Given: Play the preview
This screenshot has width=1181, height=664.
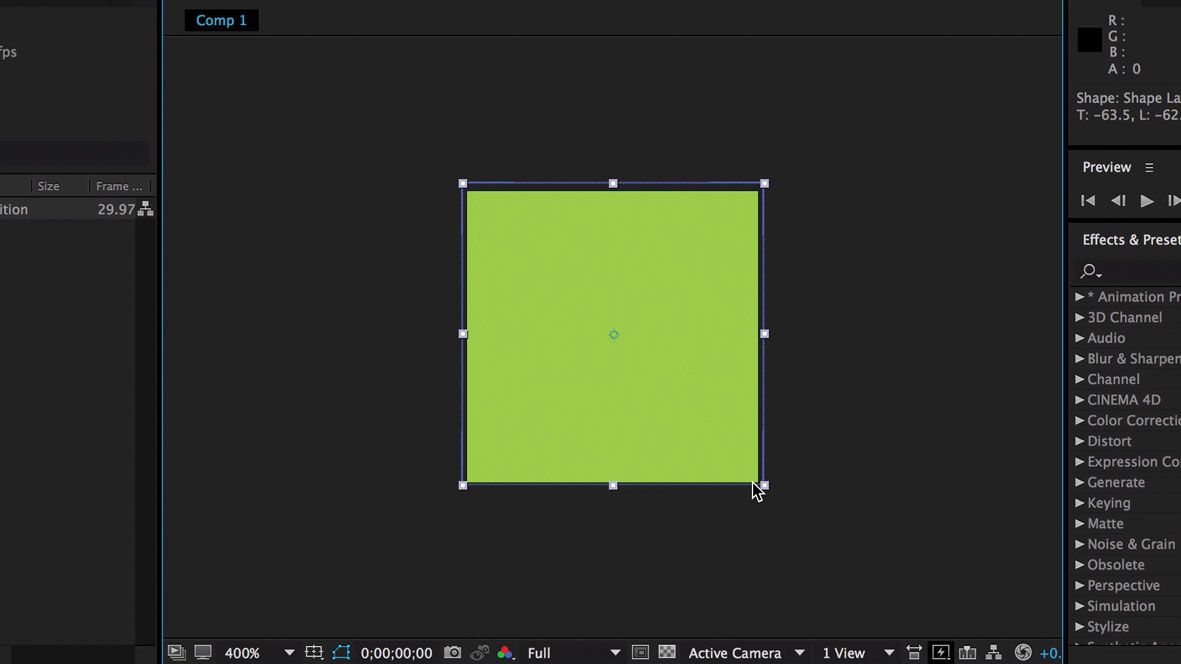Looking at the screenshot, I should [x=1147, y=200].
